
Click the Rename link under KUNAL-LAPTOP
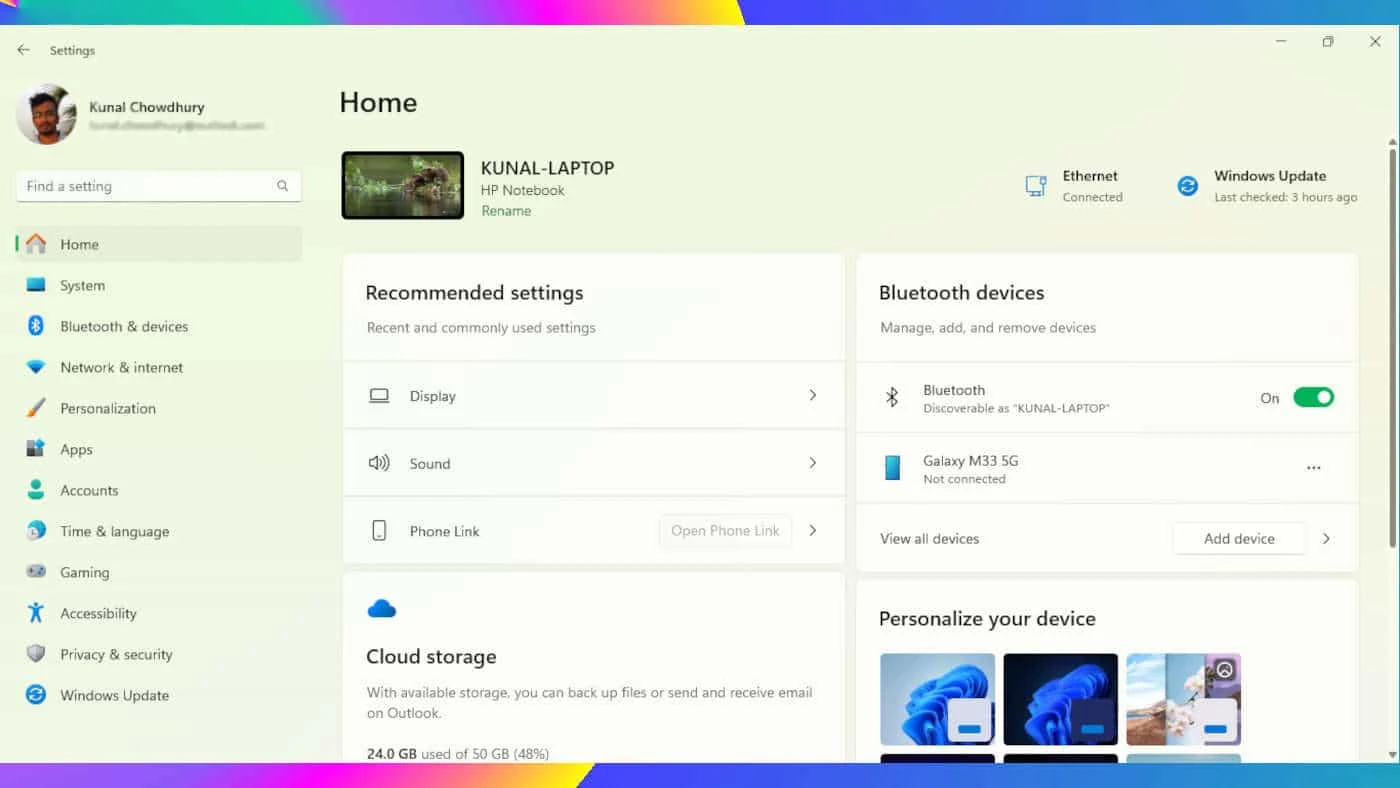point(506,211)
